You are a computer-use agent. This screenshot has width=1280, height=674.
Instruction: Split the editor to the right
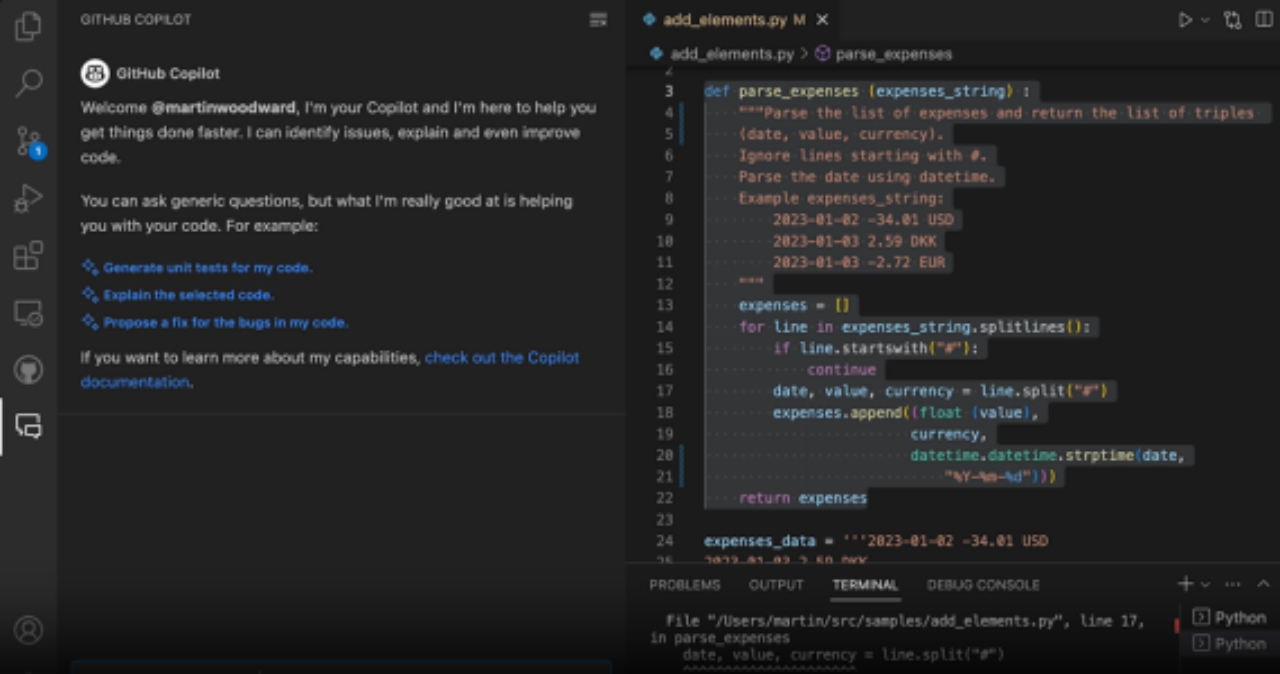tap(1264, 20)
